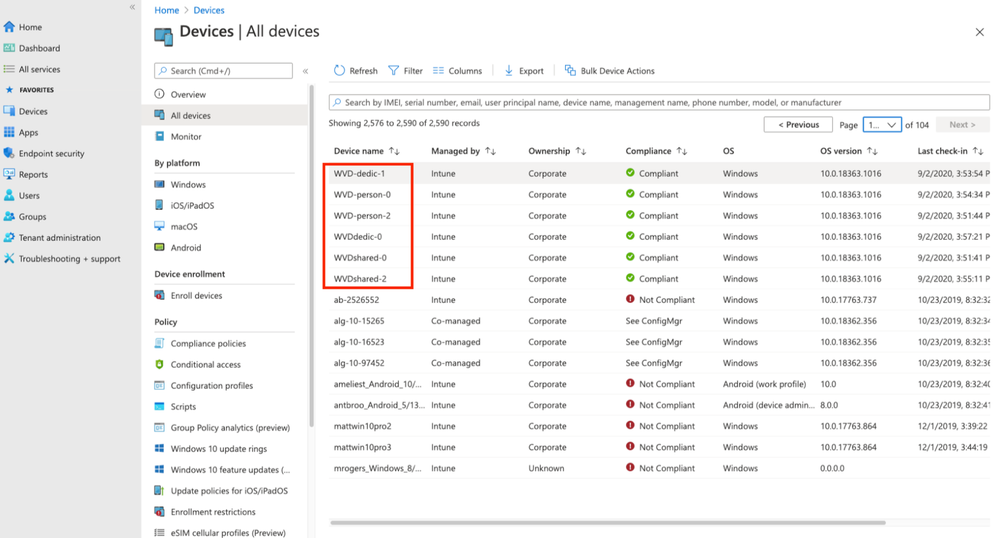Click the All services list icon

coord(9,69)
